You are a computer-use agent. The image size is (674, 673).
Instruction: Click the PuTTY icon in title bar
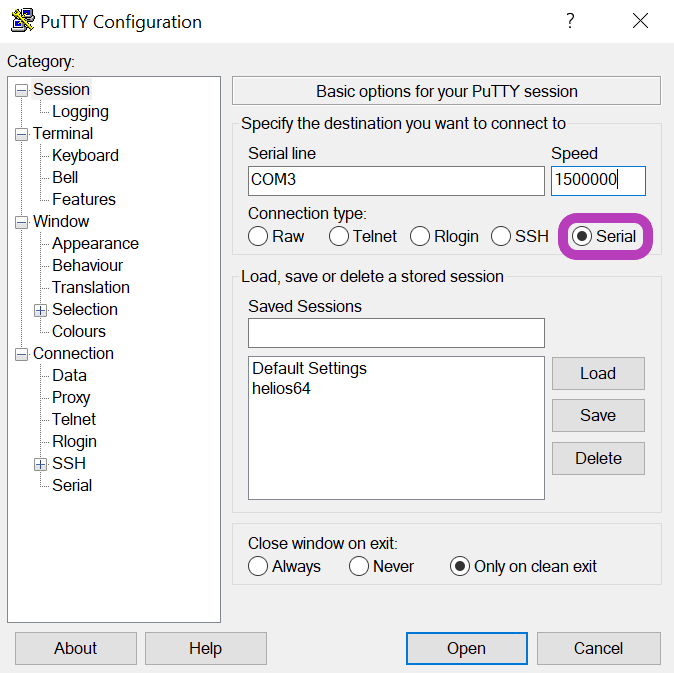[x=23, y=20]
